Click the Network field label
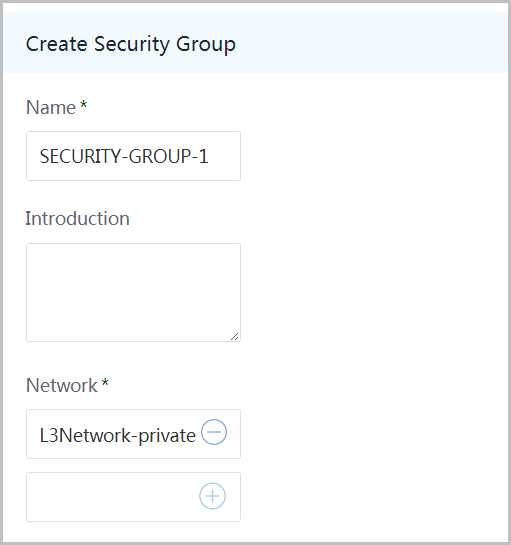The height and width of the screenshot is (545, 511). click(62, 385)
